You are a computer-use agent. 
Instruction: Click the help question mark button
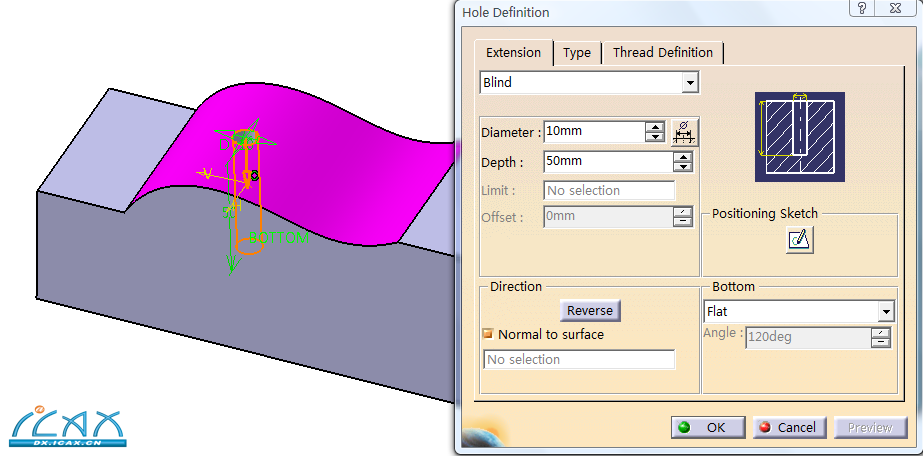tap(862, 8)
